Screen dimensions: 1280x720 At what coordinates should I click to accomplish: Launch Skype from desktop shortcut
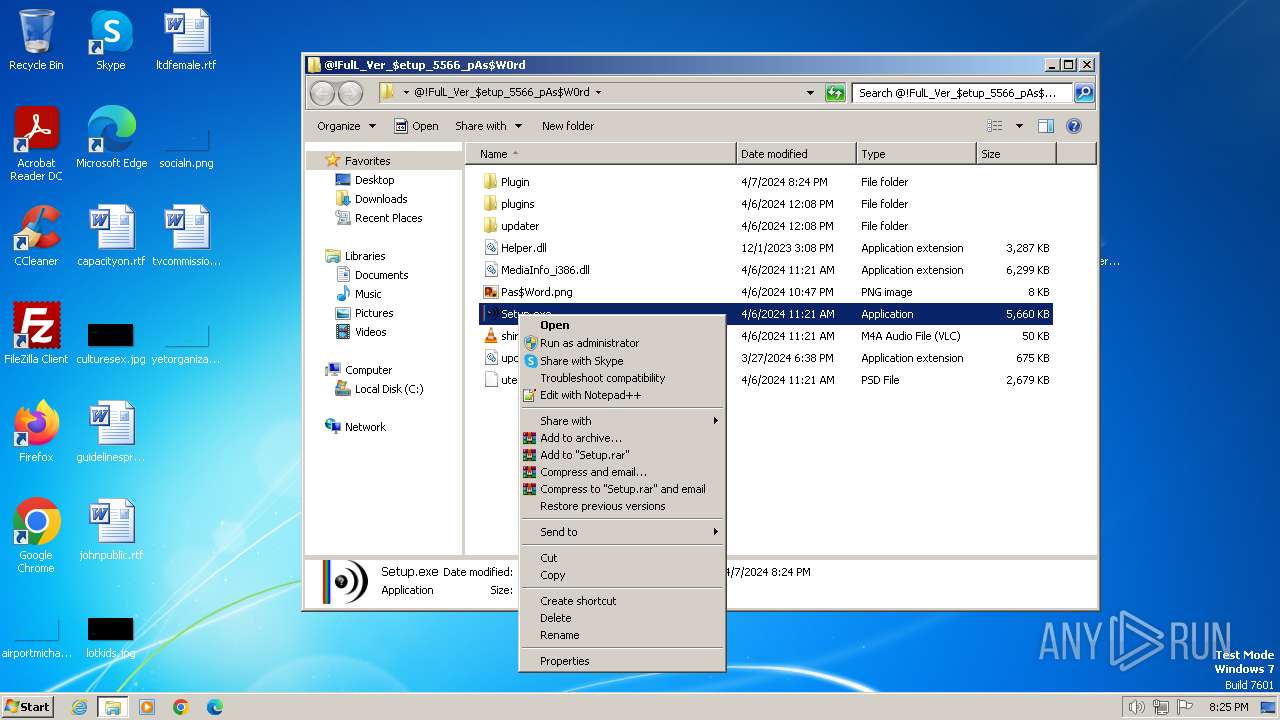coord(110,40)
